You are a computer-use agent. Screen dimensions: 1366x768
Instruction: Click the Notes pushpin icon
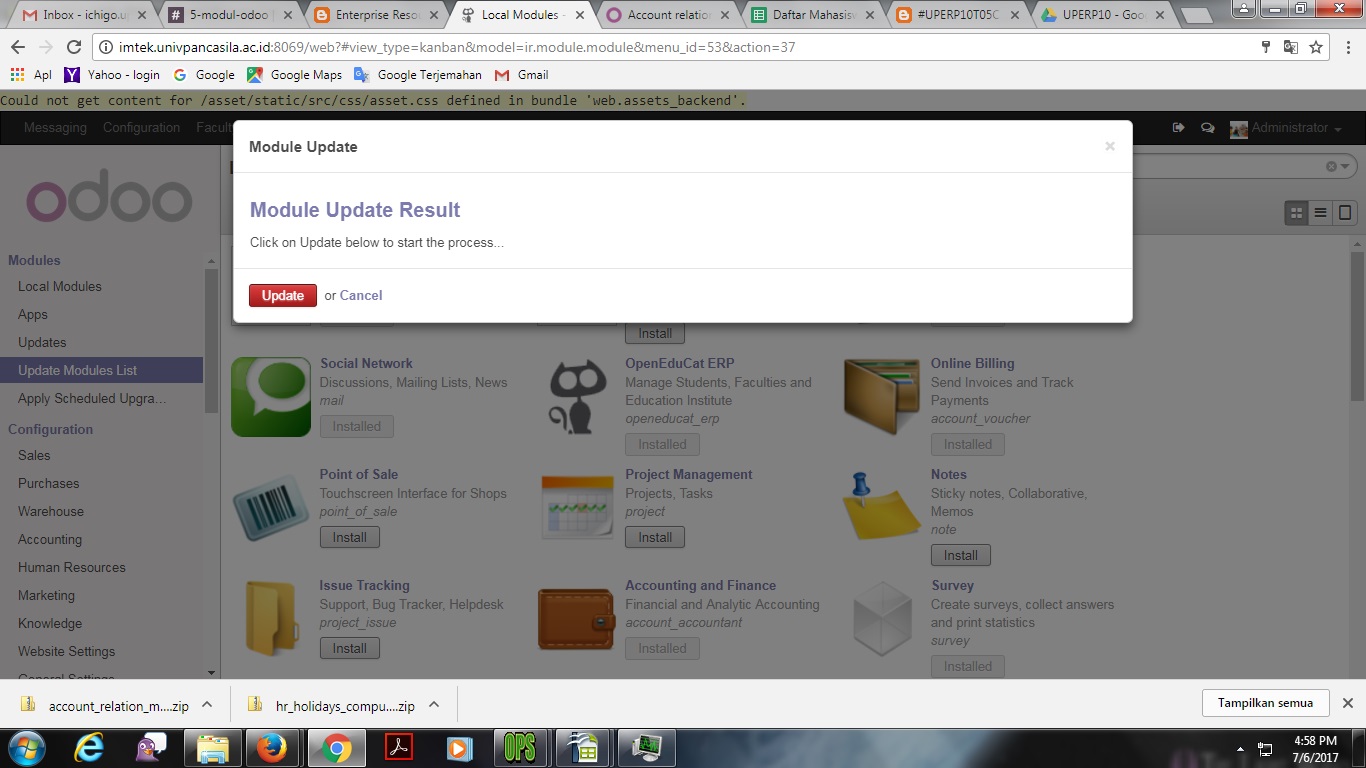[x=881, y=506]
